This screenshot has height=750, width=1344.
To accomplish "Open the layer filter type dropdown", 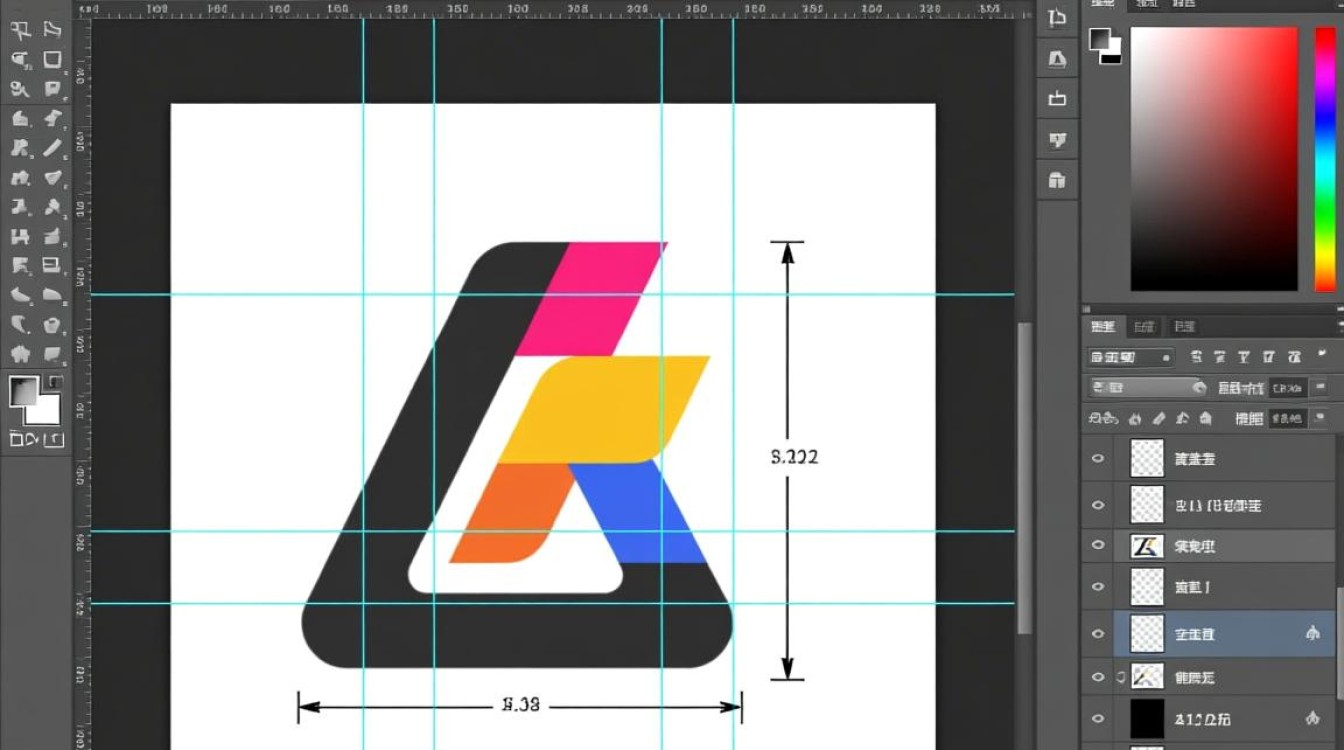I will (1131, 357).
